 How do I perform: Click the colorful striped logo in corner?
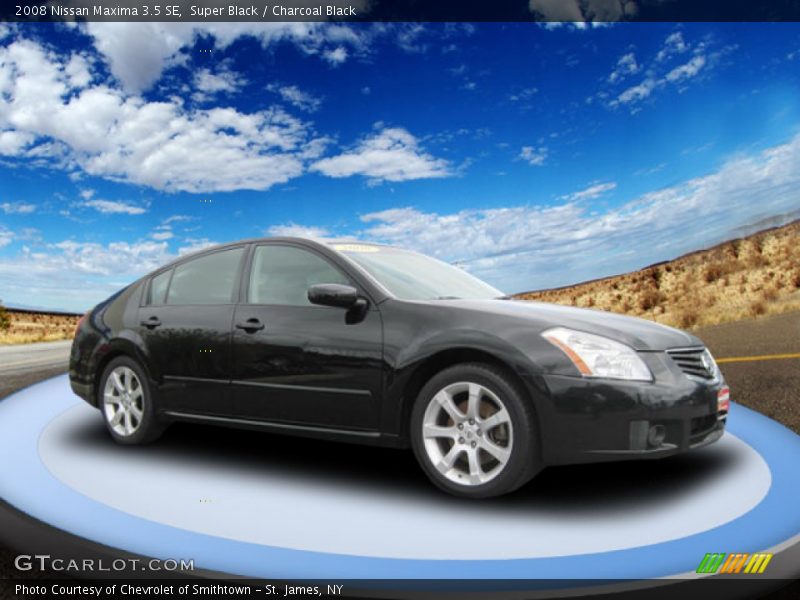(734, 563)
